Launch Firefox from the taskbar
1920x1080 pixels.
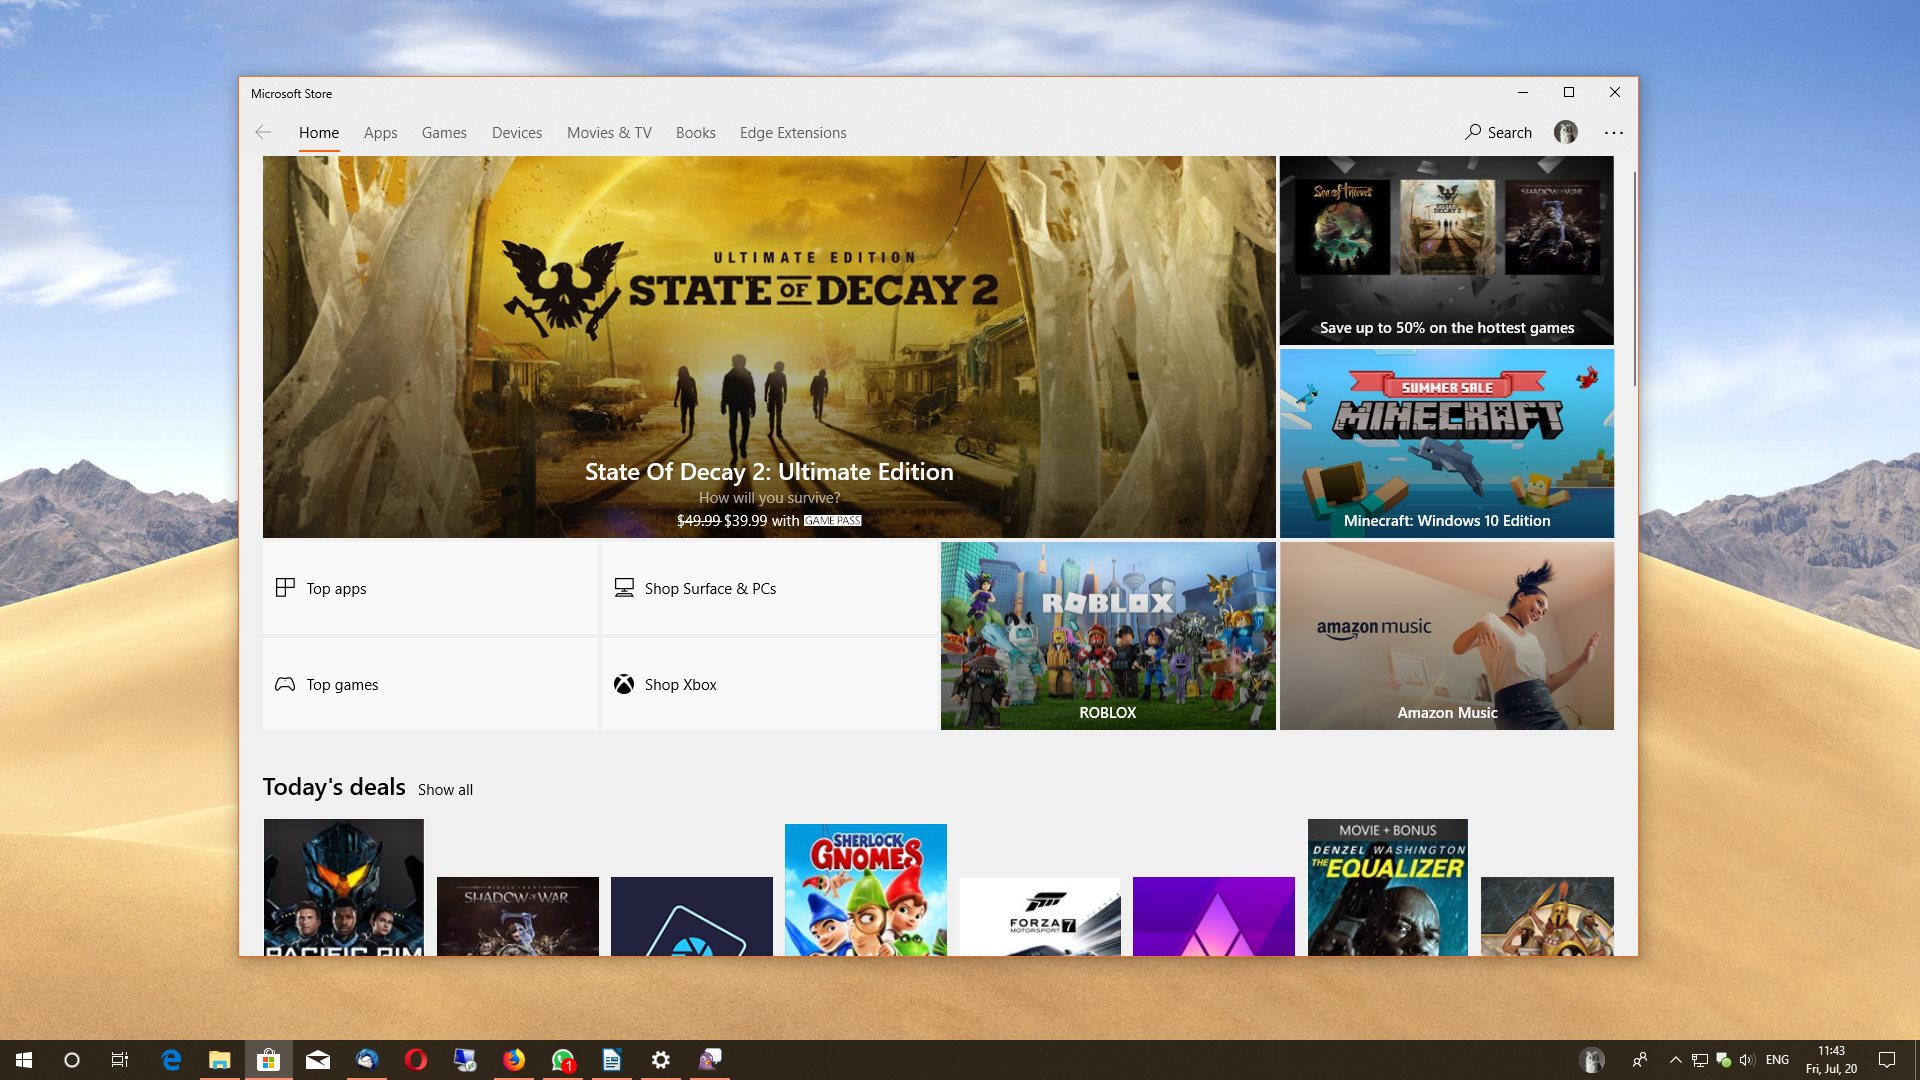click(x=514, y=1060)
